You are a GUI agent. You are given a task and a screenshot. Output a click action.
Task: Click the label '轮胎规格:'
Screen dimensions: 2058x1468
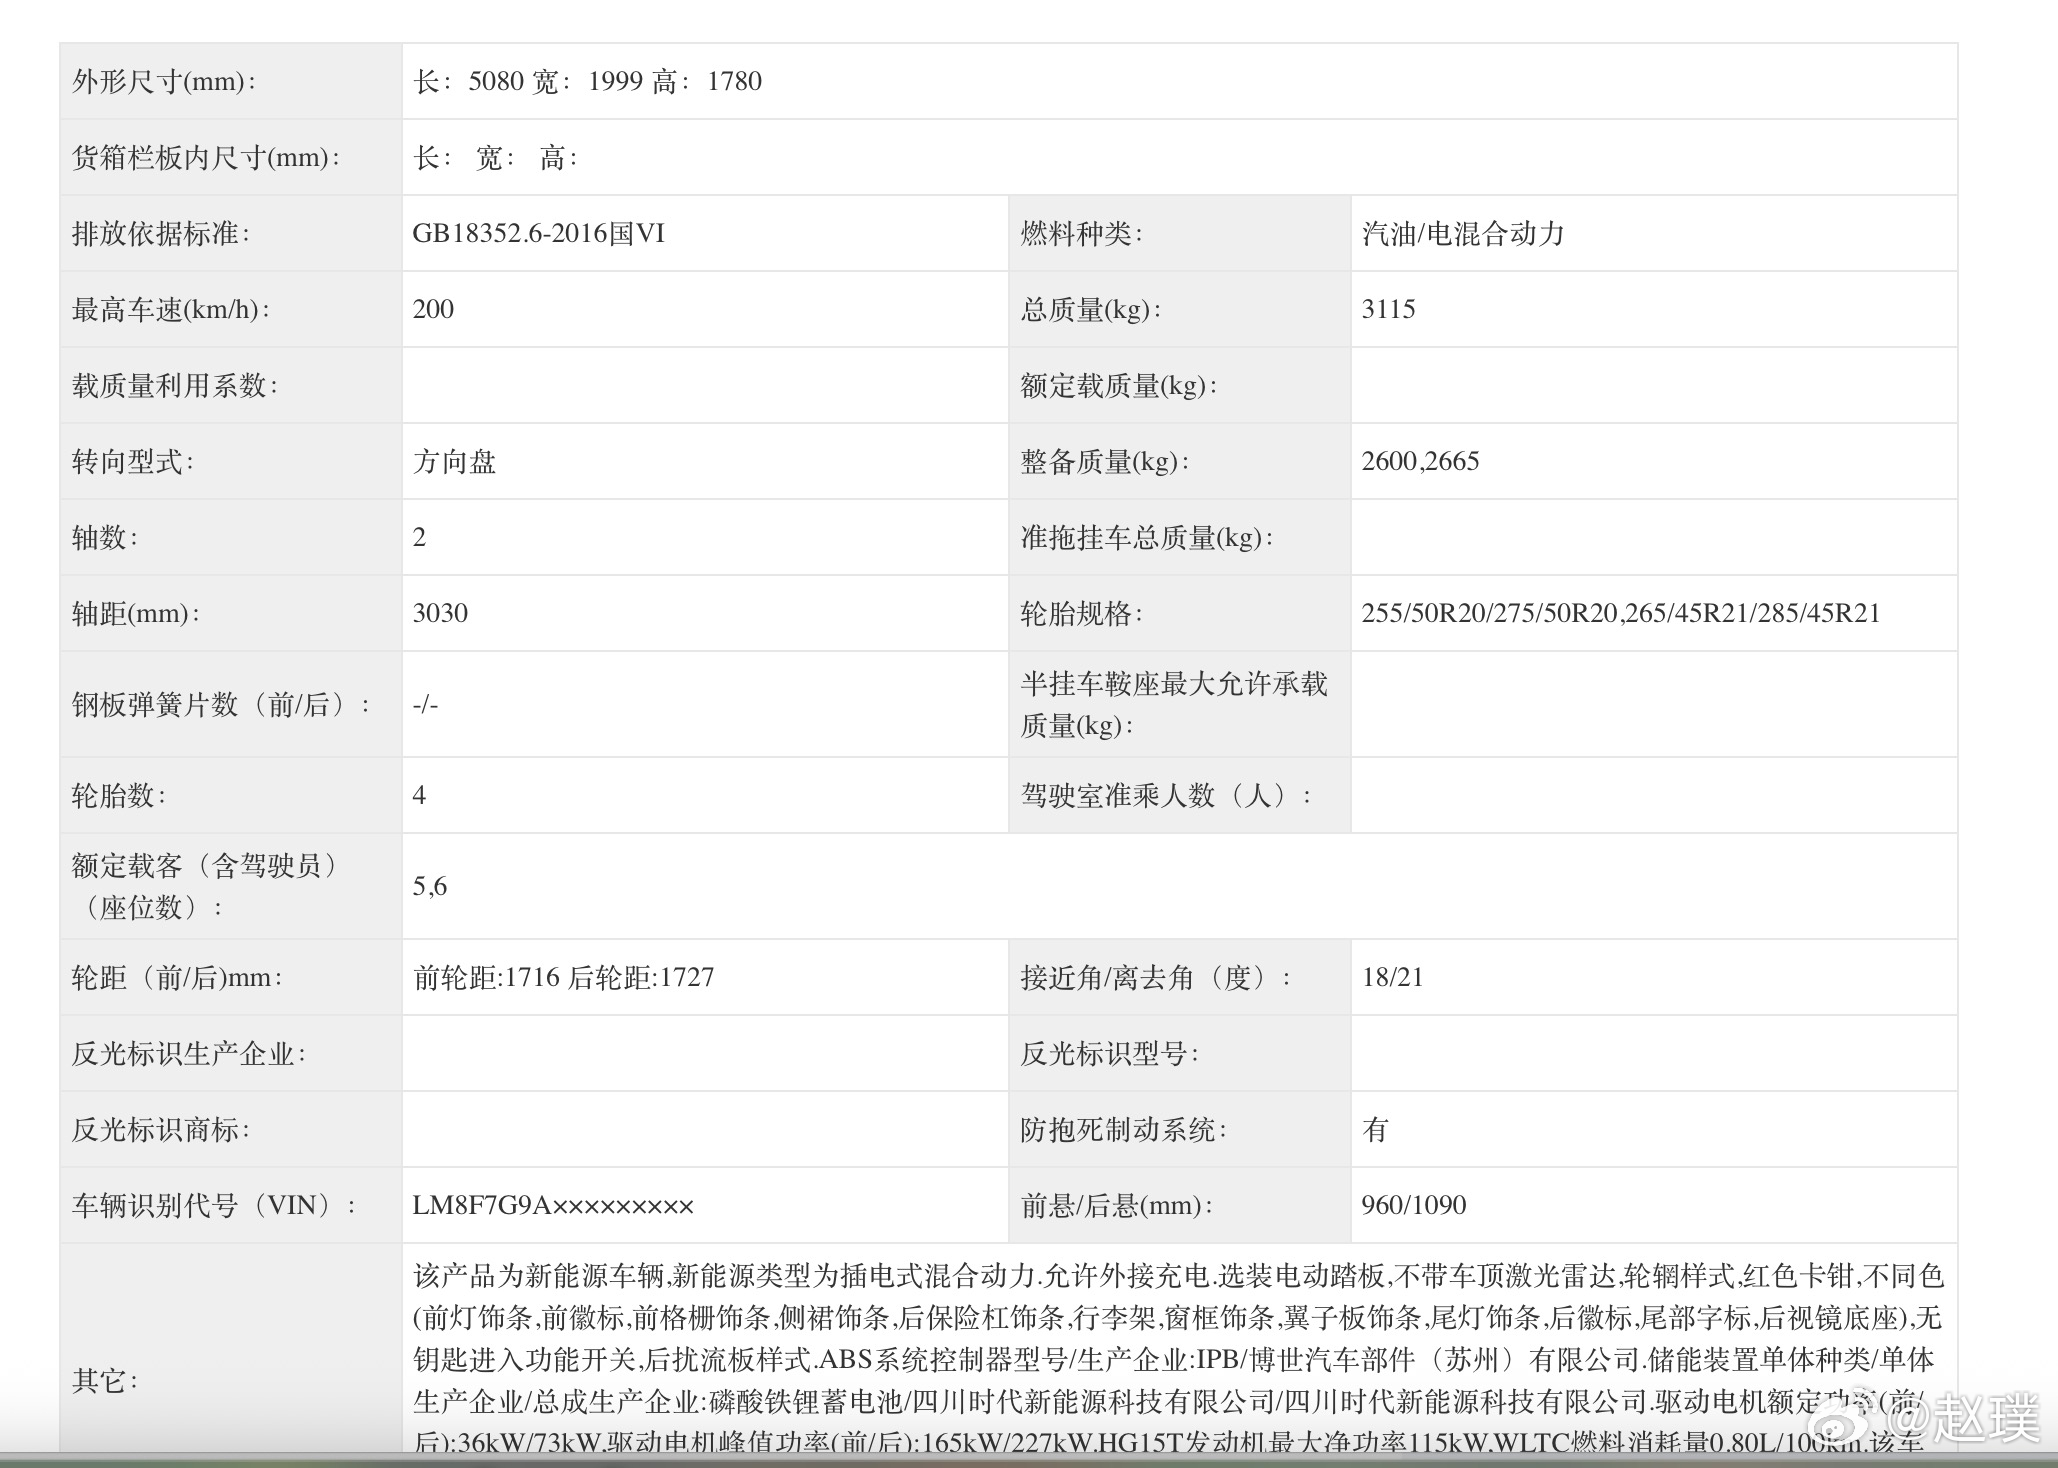pyautogui.click(x=1081, y=613)
